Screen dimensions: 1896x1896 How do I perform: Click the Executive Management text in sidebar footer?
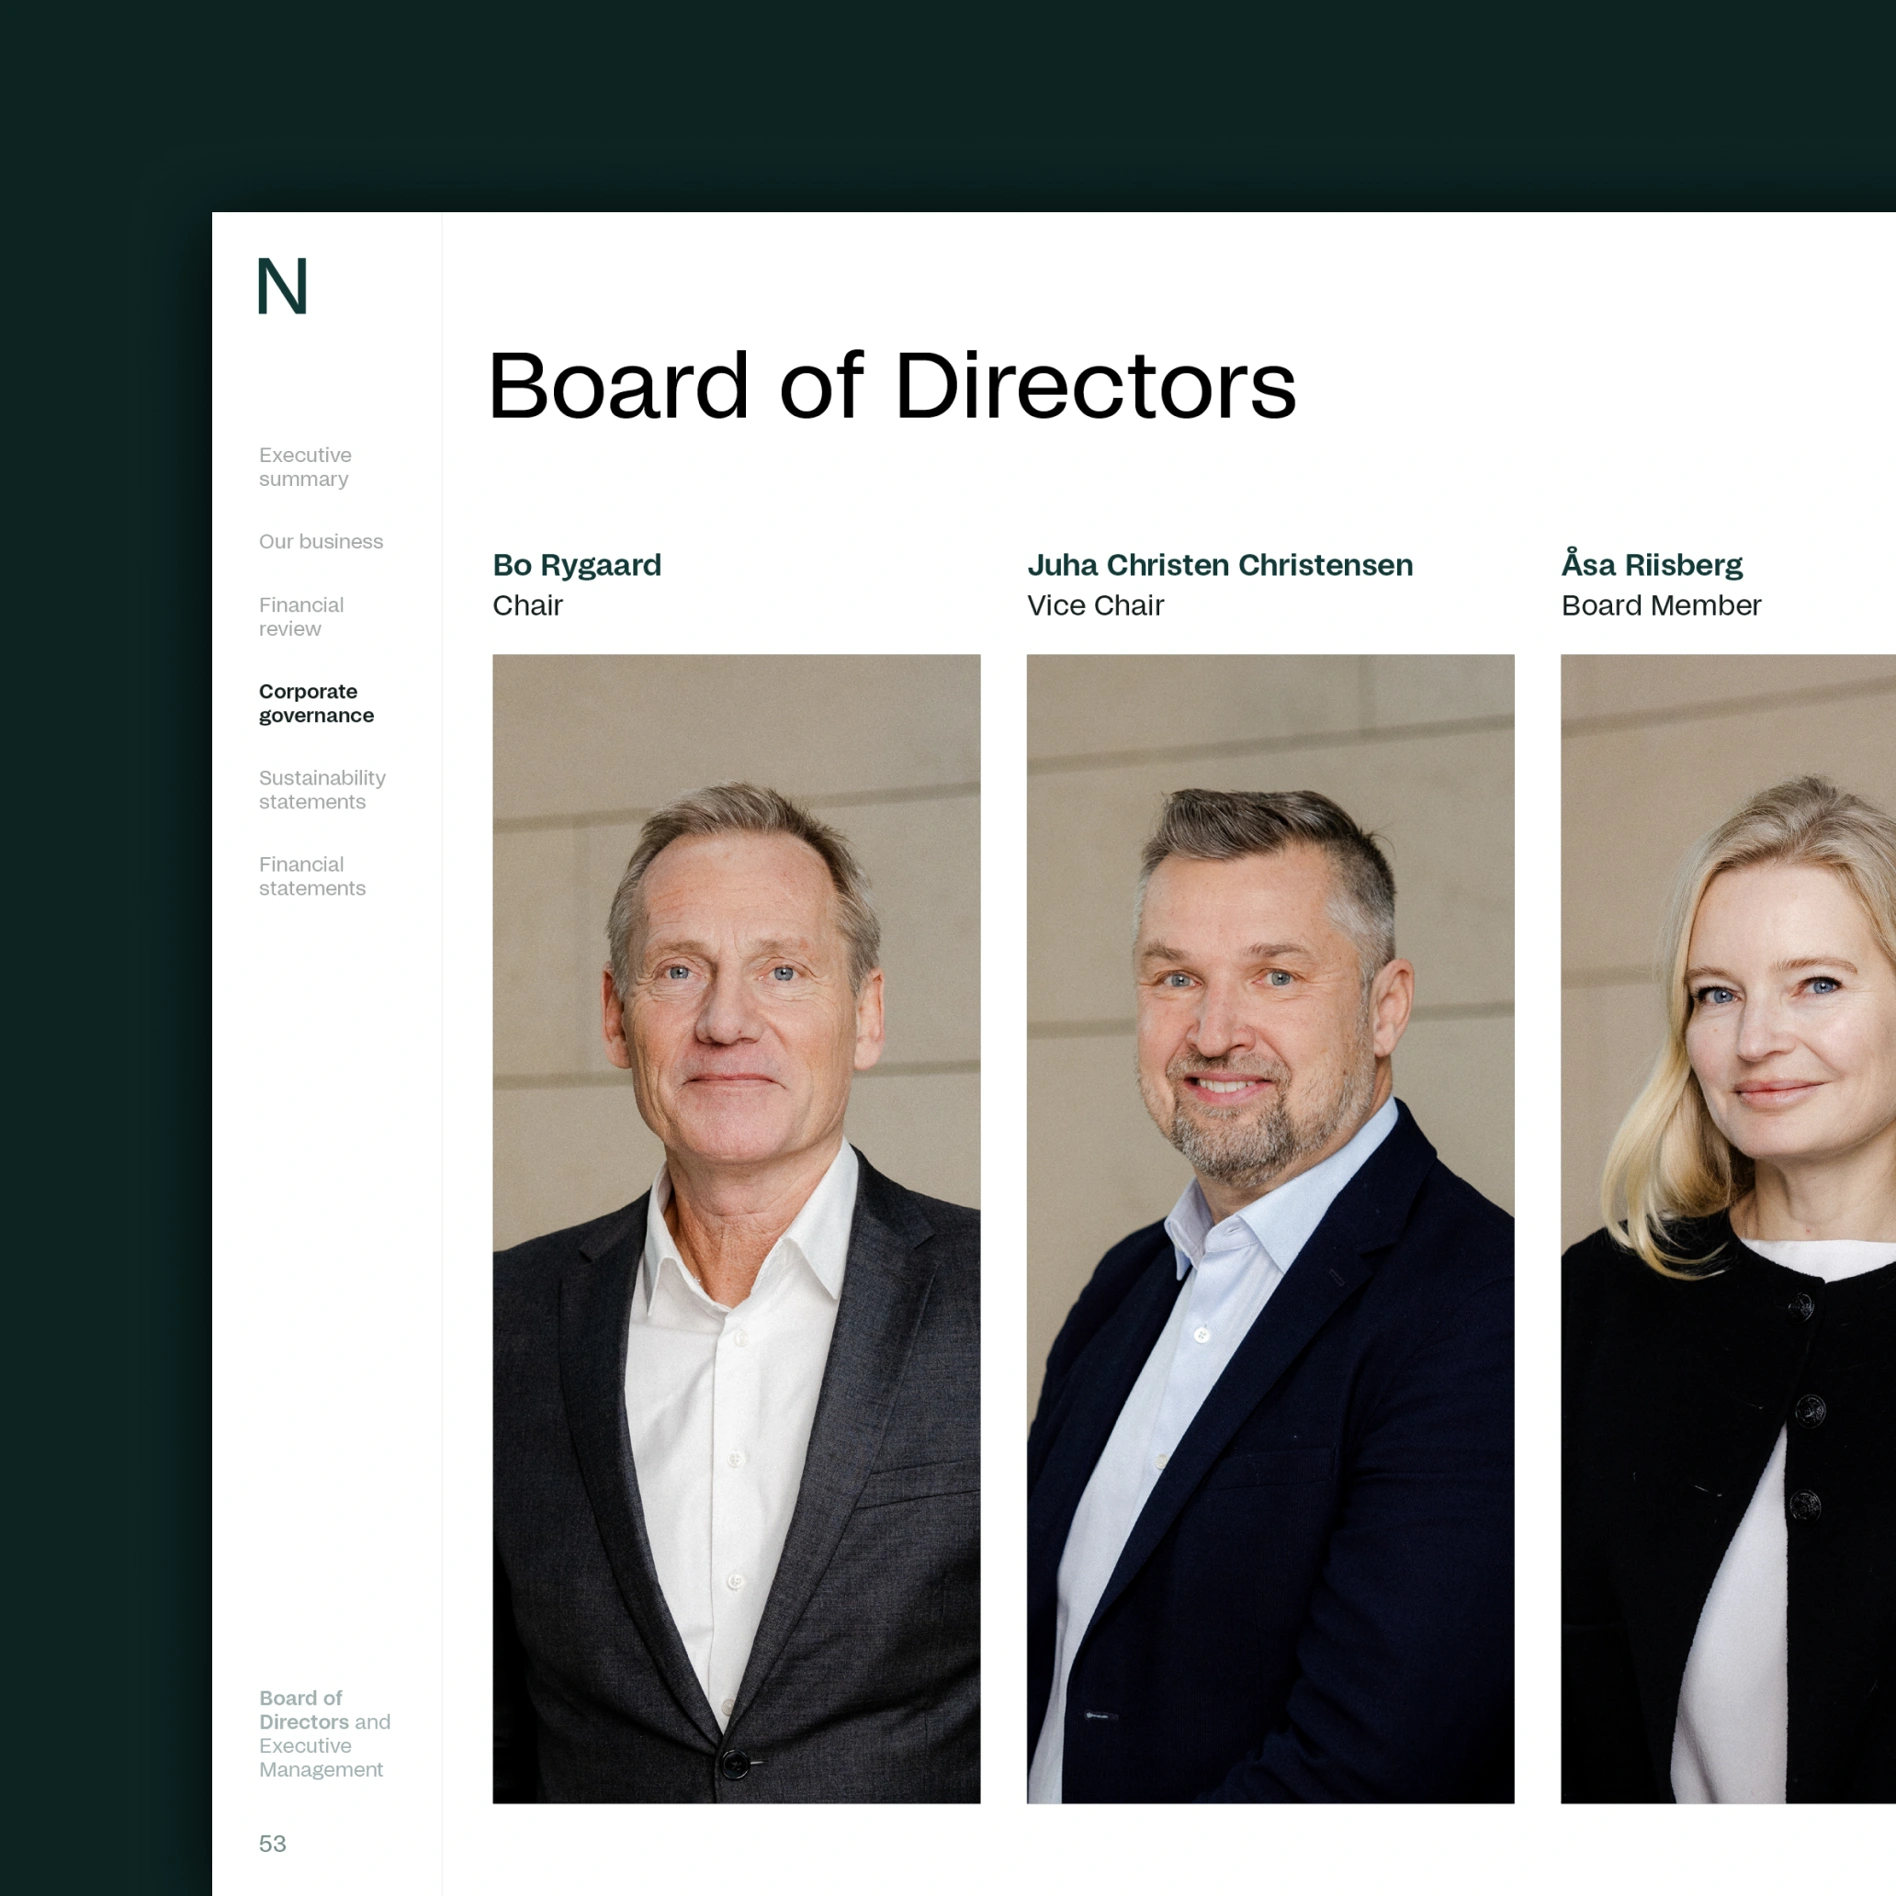(x=320, y=1757)
